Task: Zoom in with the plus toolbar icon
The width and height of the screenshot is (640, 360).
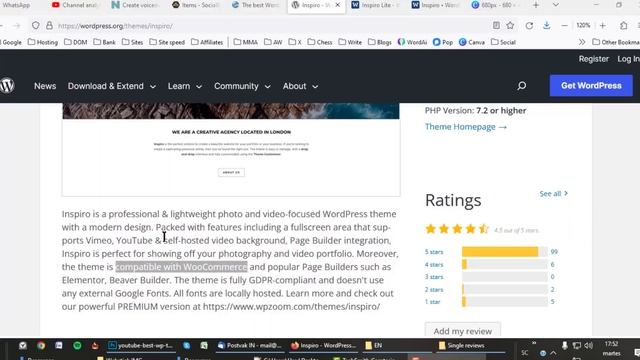Action: (602, 25)
